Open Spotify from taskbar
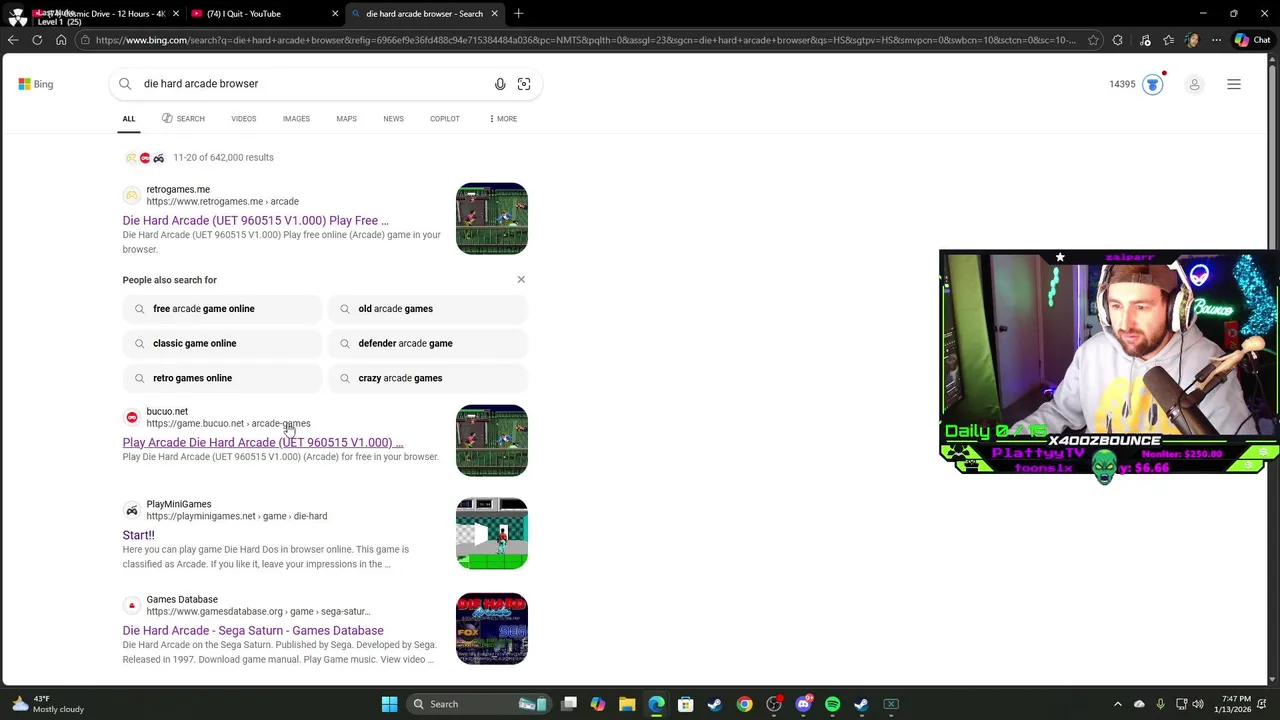Viewport: 1280px width, 720px height. click(x=832, y=704)
